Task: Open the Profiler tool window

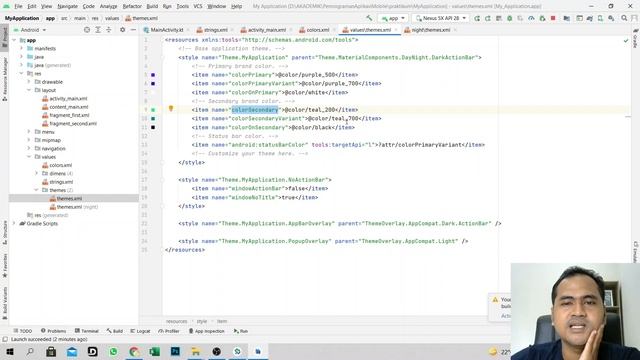Action: [169, 331]
